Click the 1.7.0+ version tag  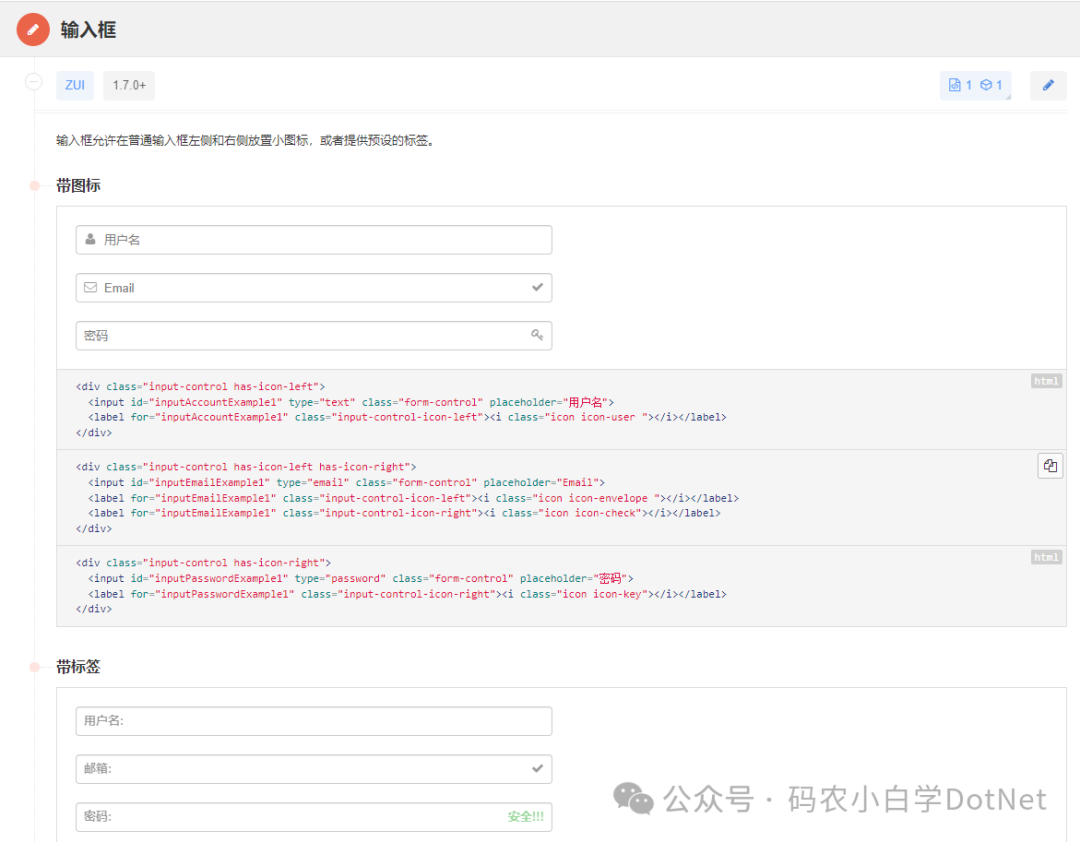coord(129,85)
